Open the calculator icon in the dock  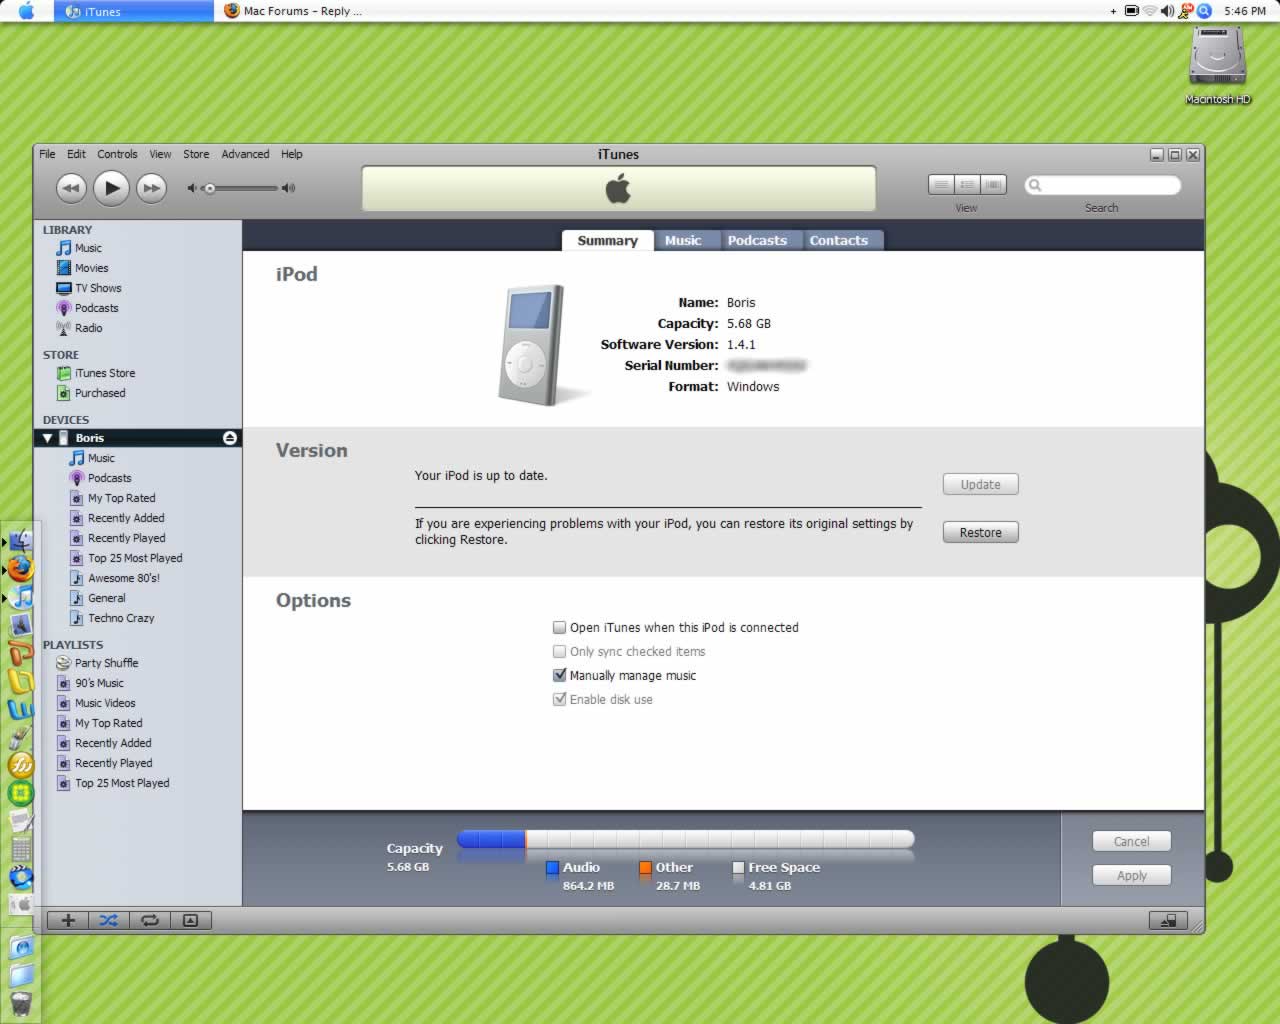tap(21, 849)
